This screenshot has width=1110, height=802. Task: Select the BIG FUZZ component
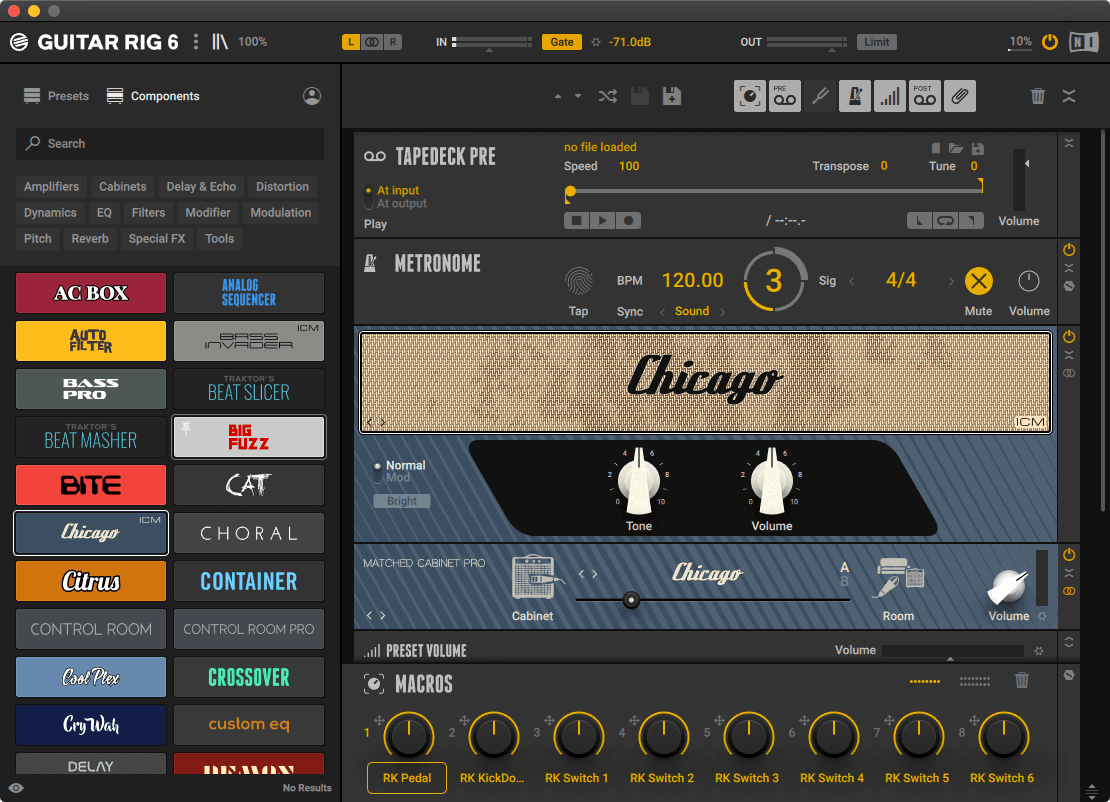click(248, 437)
